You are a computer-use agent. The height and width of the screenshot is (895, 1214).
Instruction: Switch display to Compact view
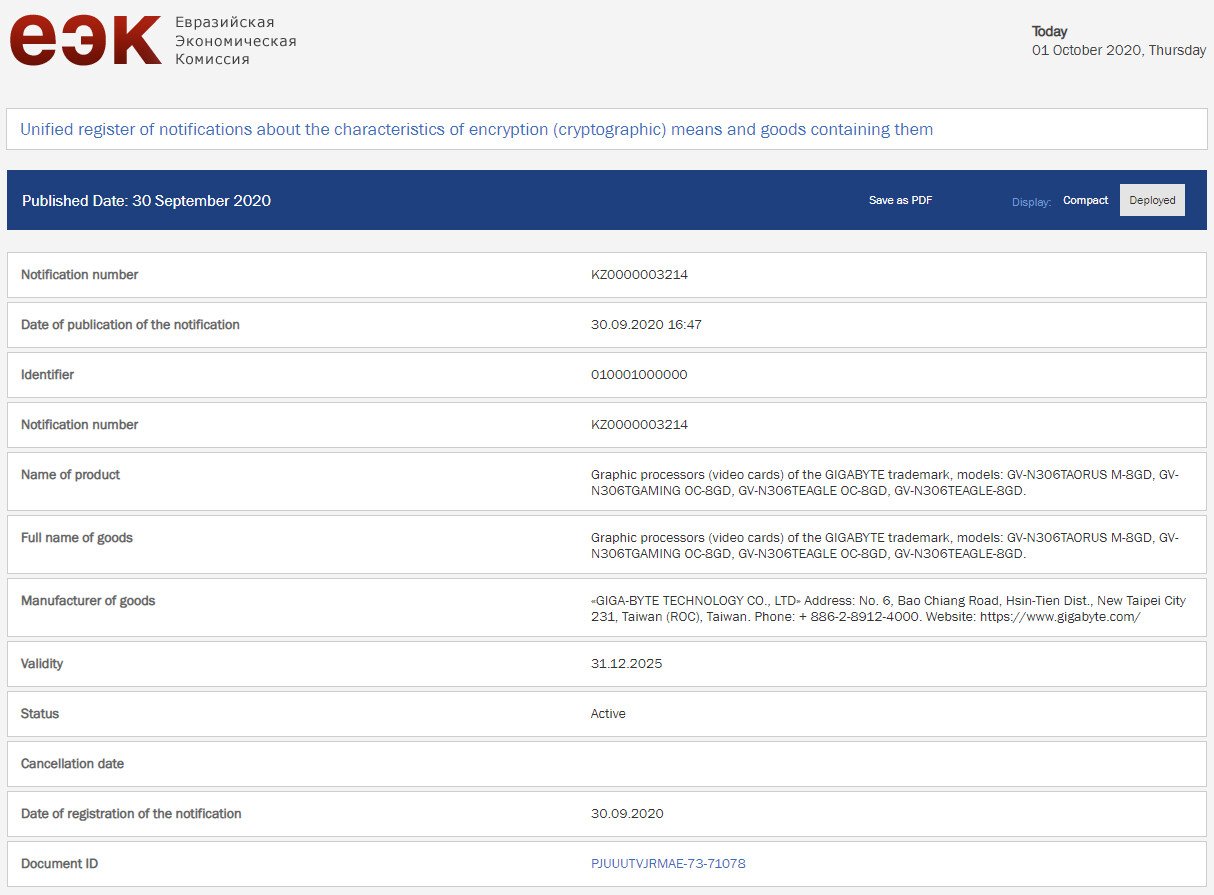pos(1085,200)
